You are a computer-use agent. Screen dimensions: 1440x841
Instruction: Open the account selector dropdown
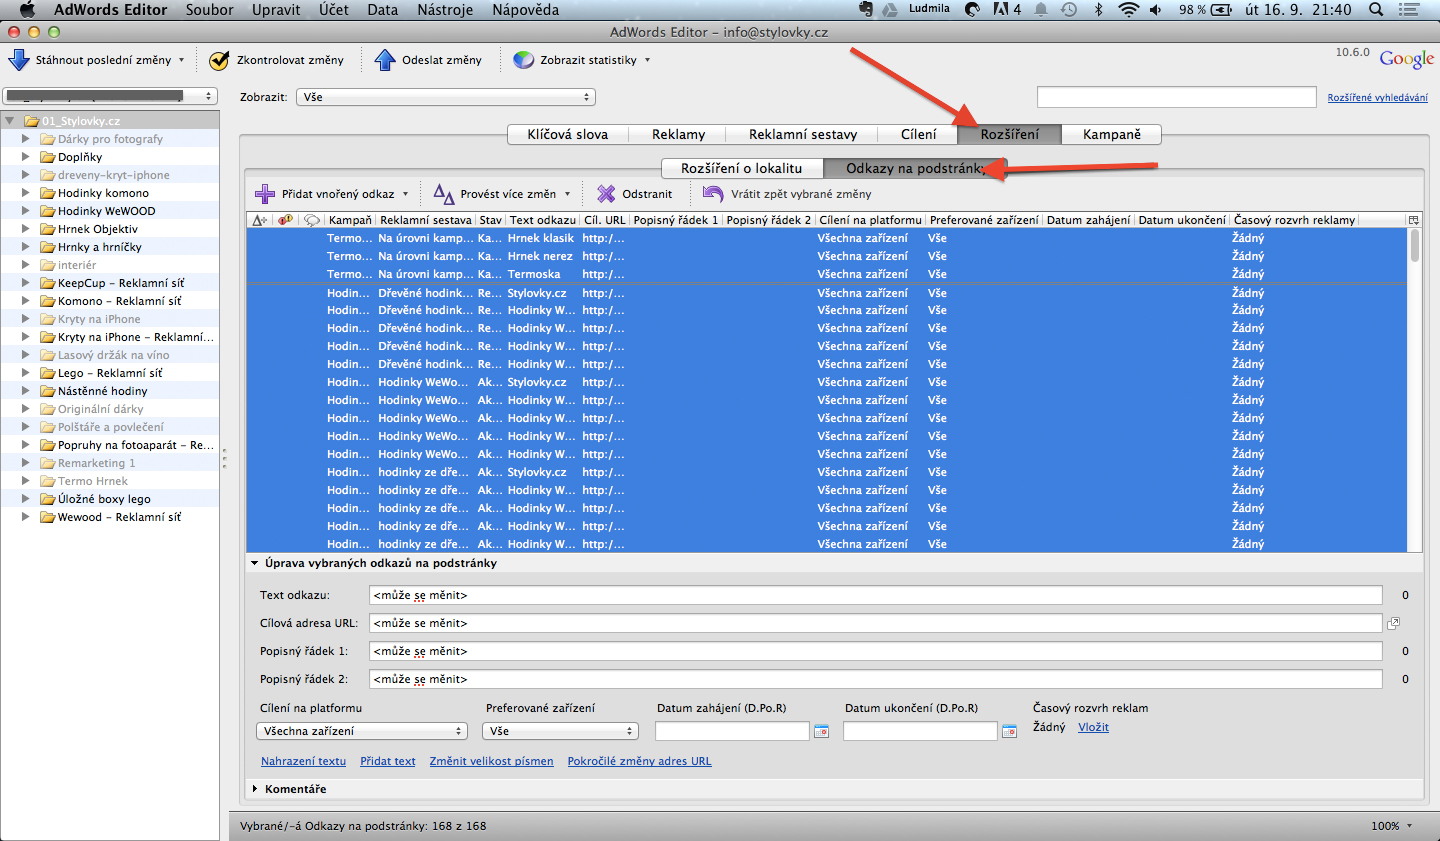110,96
